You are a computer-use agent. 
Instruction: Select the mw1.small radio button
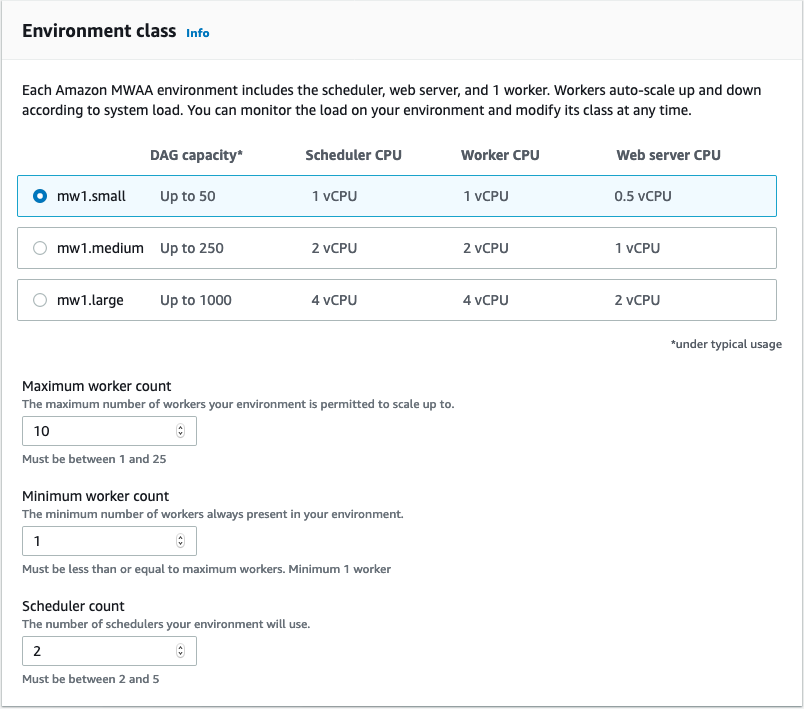click(x=38, y=196)
